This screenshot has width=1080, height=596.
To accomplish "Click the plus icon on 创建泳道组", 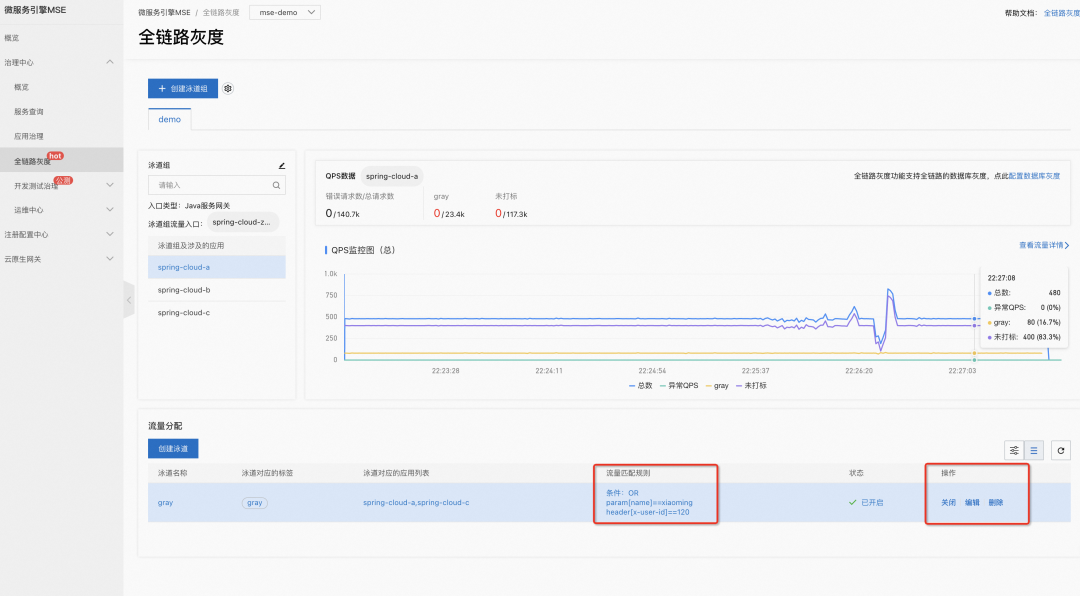I will (163, 88).
